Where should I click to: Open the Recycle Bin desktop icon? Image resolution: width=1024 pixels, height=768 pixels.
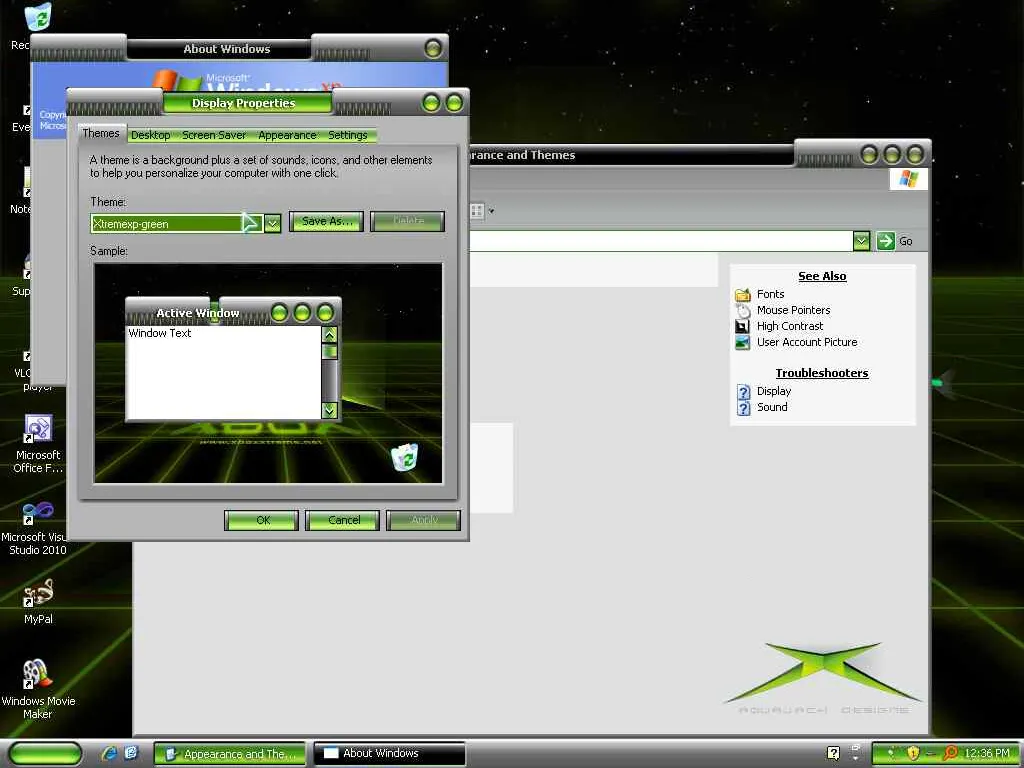[x=37, y=16]
